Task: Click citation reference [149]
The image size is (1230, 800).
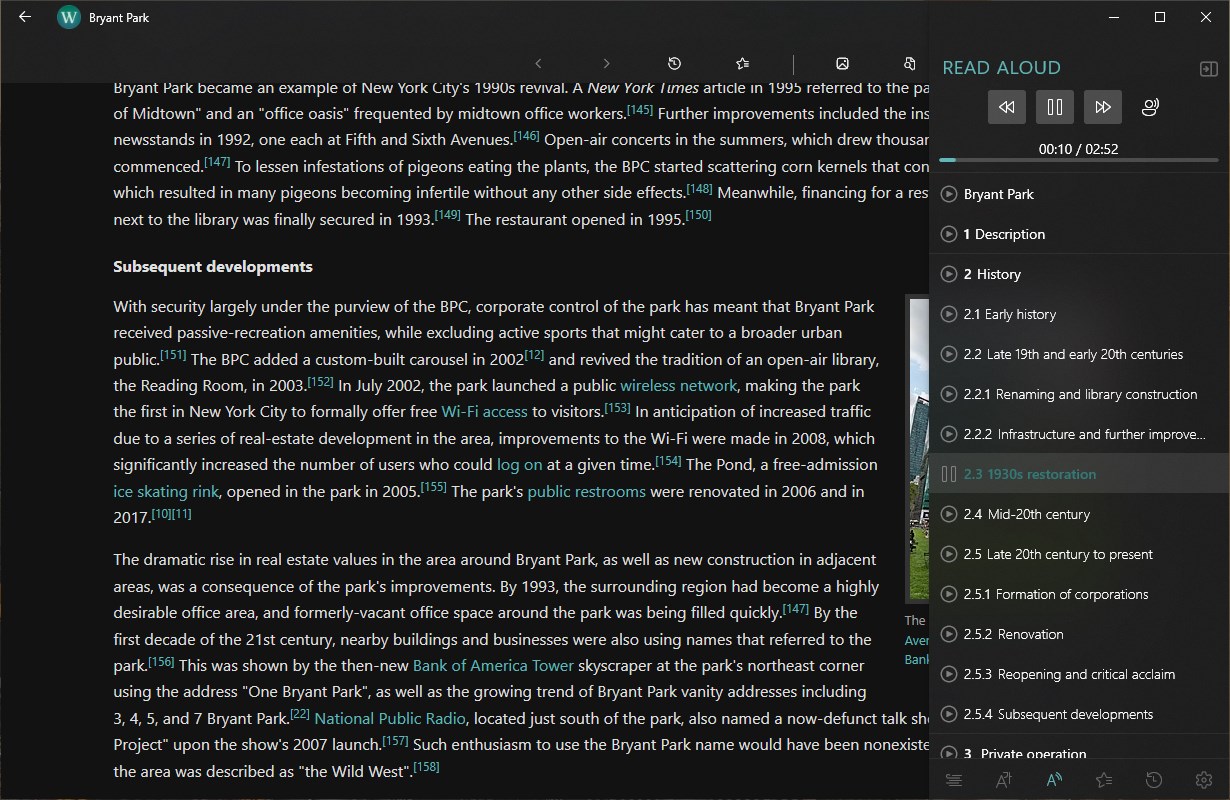Action: 447,214
